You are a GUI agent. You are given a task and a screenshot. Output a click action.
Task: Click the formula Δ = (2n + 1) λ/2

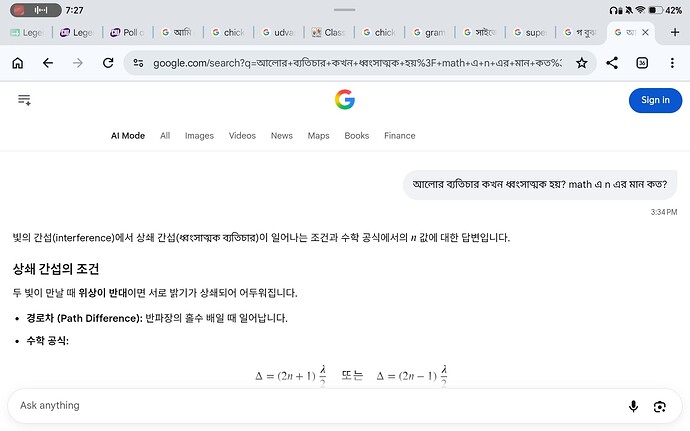pos(290,376)
